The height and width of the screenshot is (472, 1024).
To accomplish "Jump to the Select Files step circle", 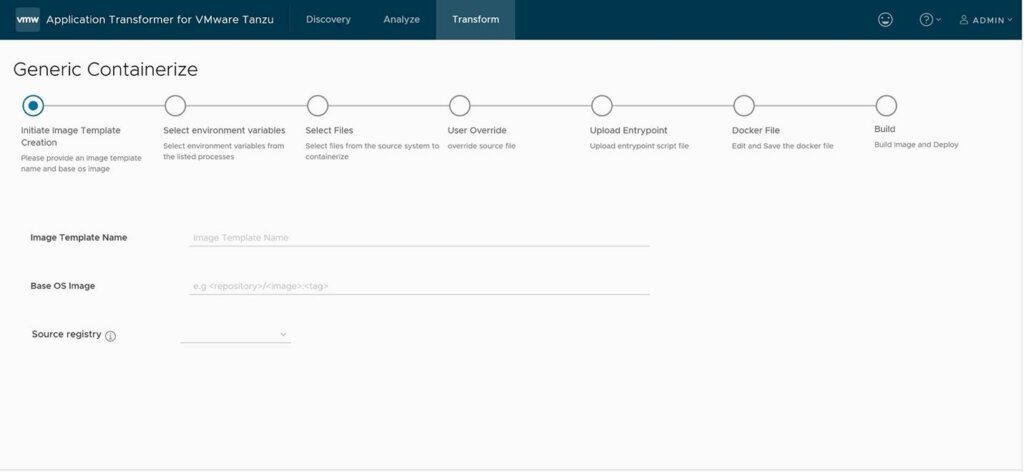I will pyautogui.click(x=317, y=105).
